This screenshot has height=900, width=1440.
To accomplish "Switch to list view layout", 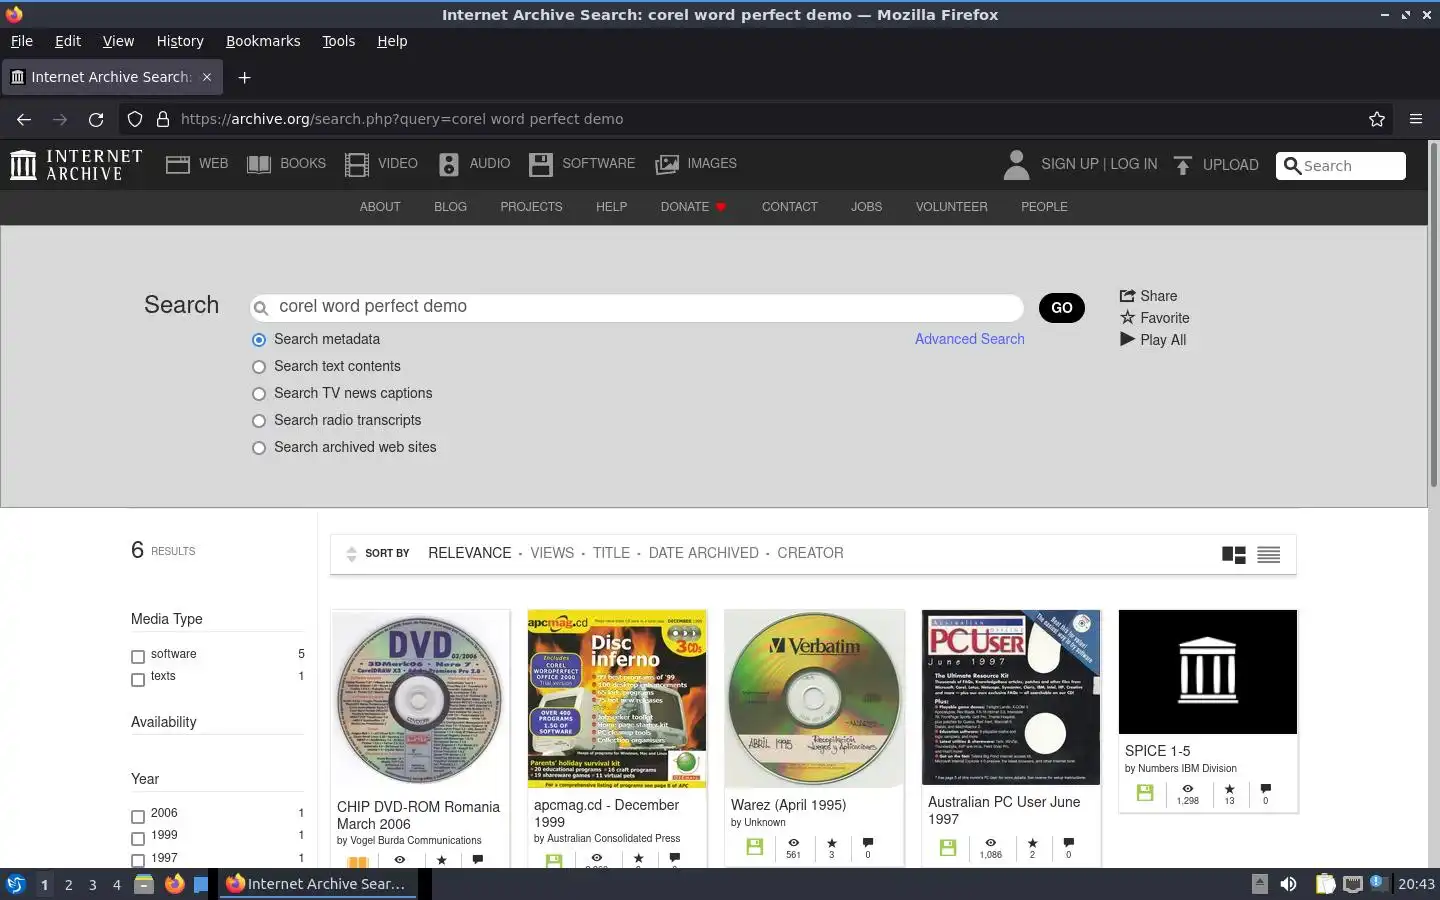I will tap(1269, 555).
